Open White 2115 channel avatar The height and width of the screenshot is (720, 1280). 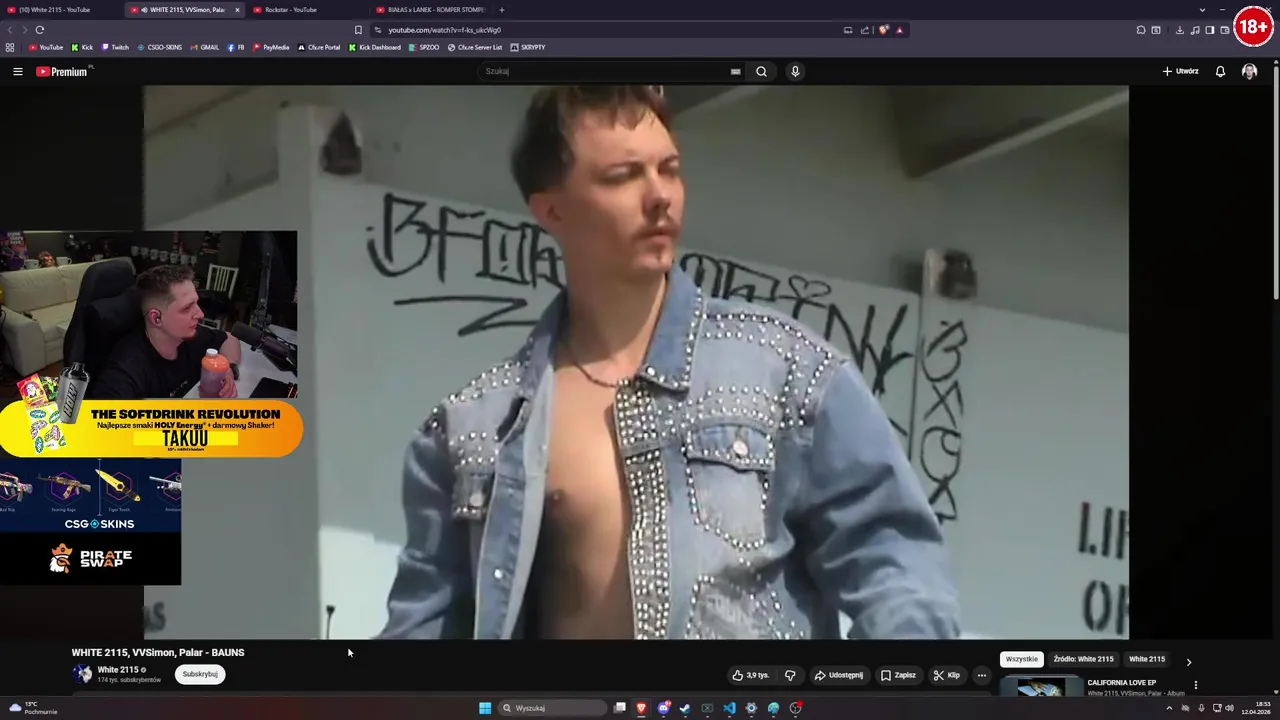pyautogui.click(x=82, y=674)
